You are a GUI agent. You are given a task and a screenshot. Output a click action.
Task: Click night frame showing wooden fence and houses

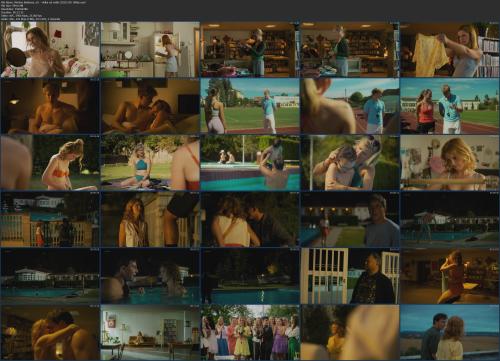pyautogui.click(x=50, y=219)
